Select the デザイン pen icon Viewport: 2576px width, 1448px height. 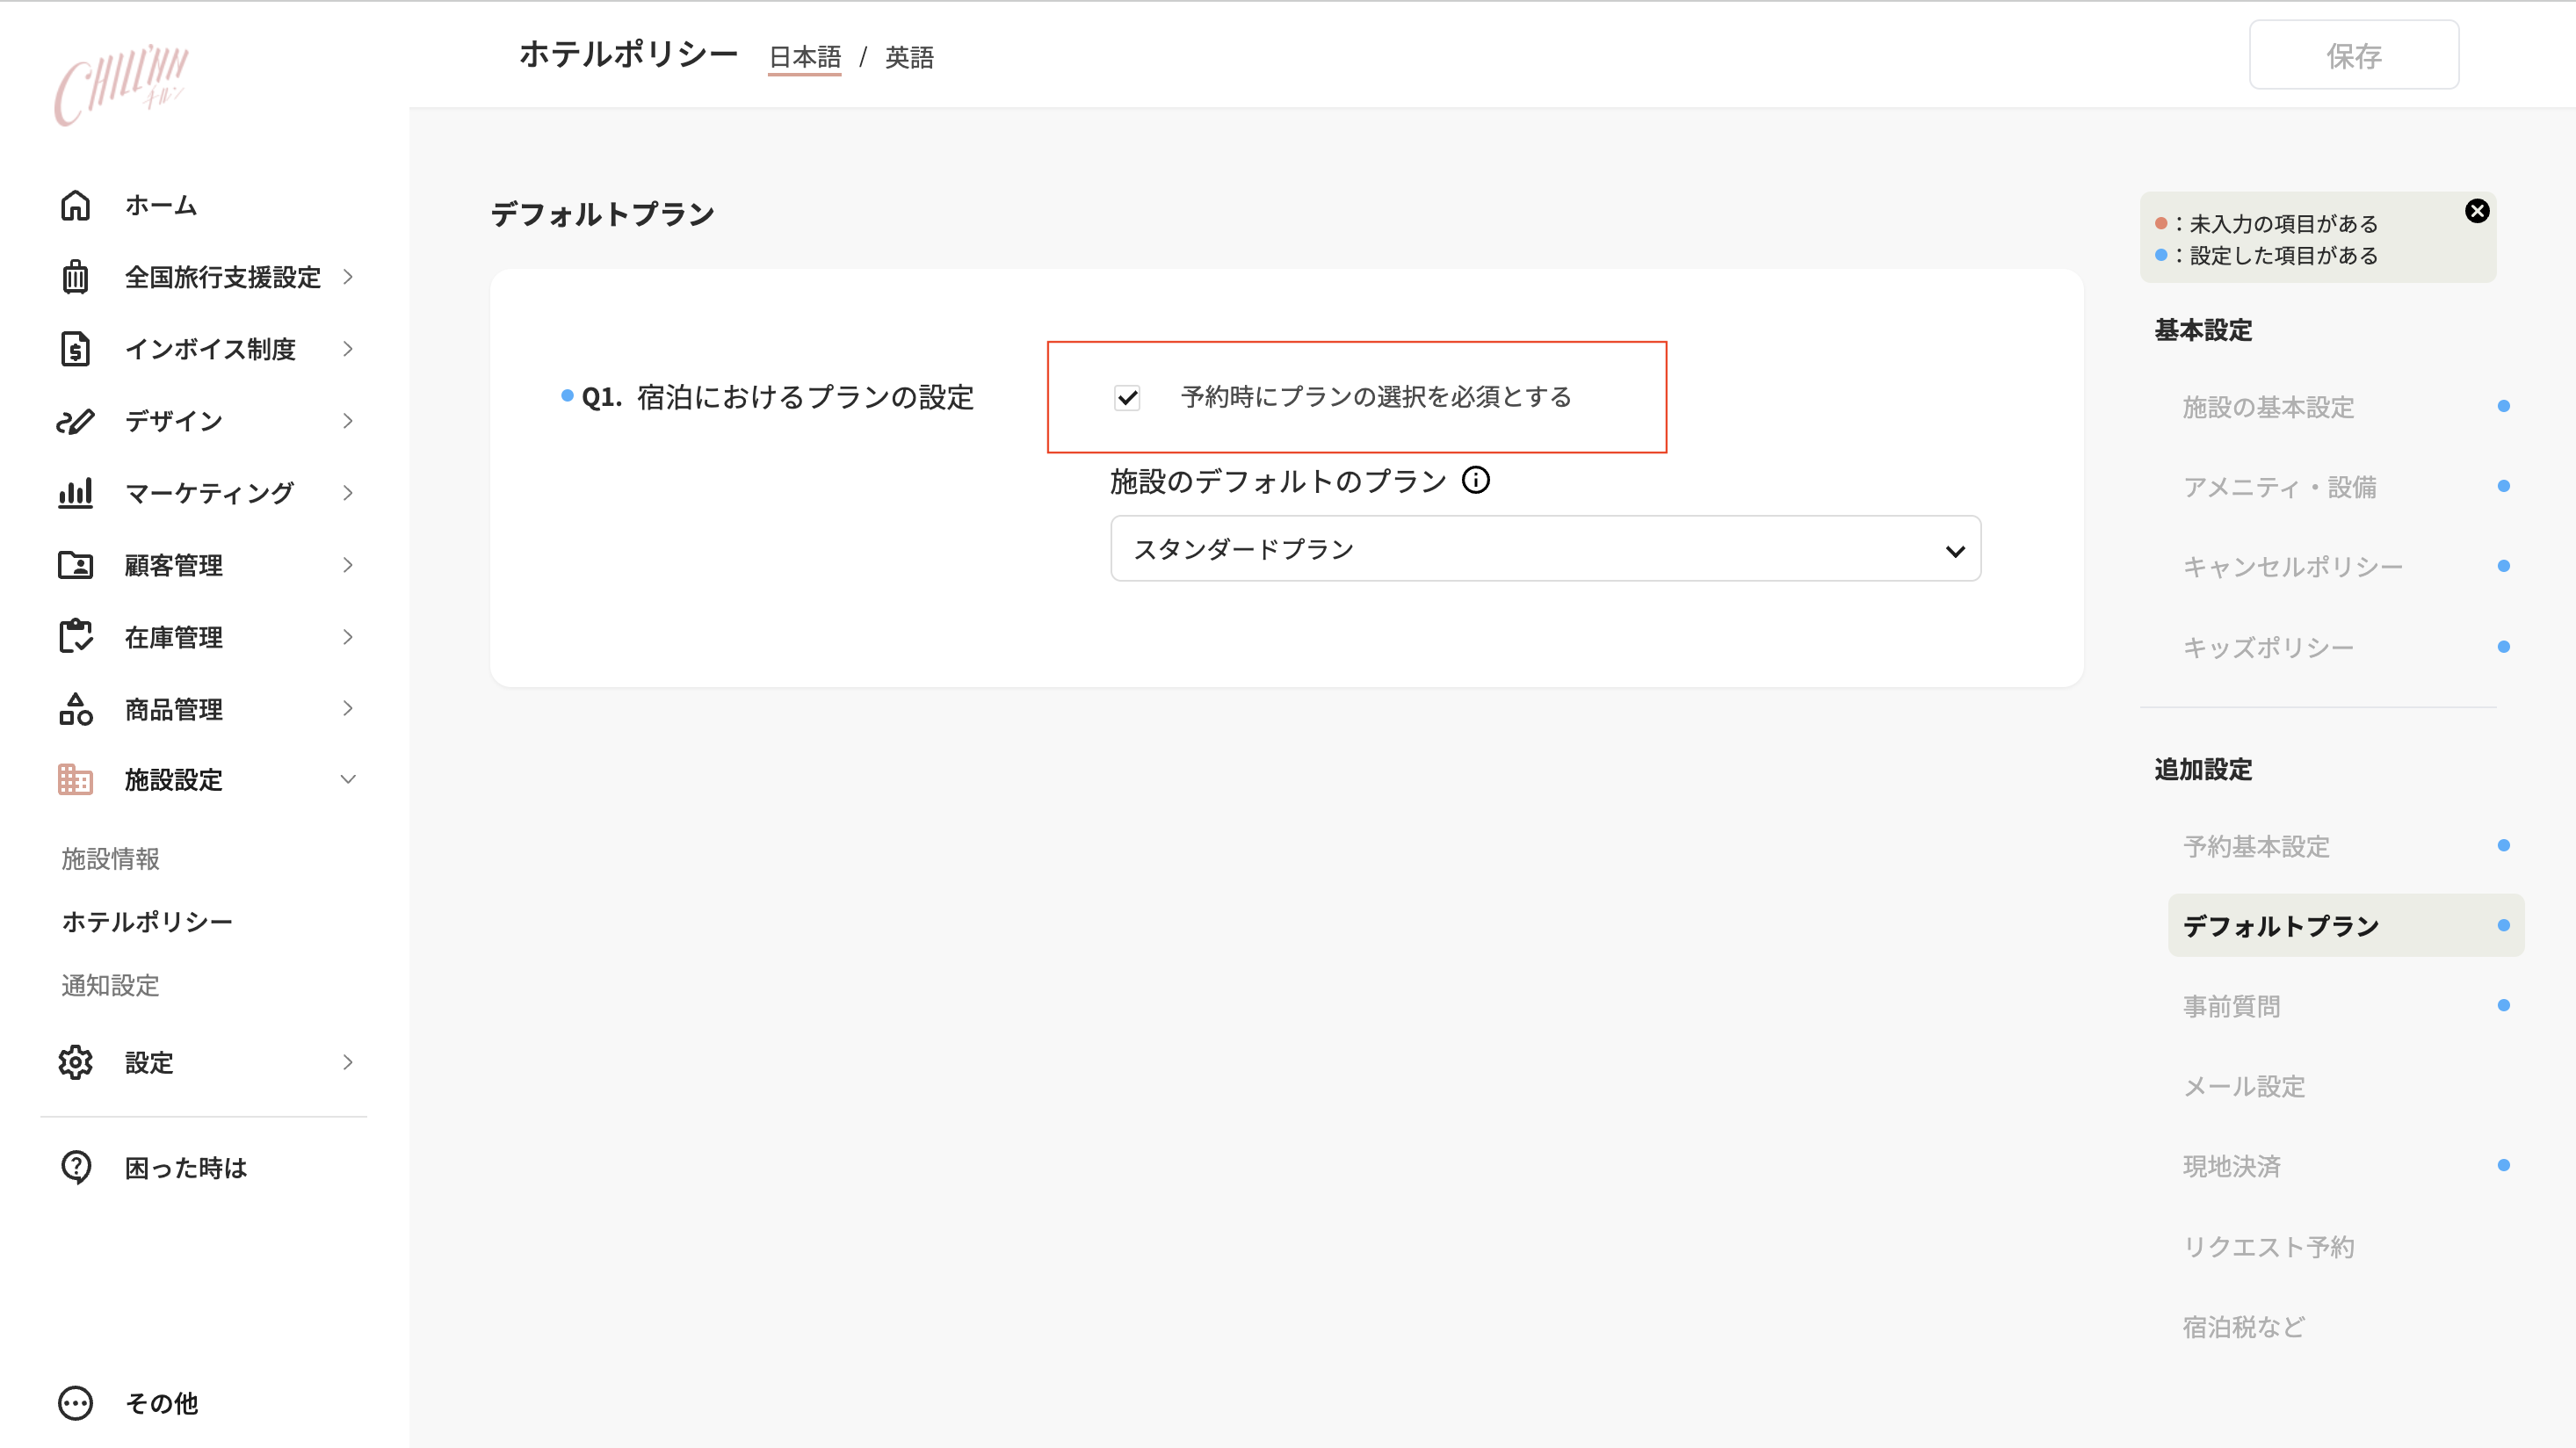(76, 421)
